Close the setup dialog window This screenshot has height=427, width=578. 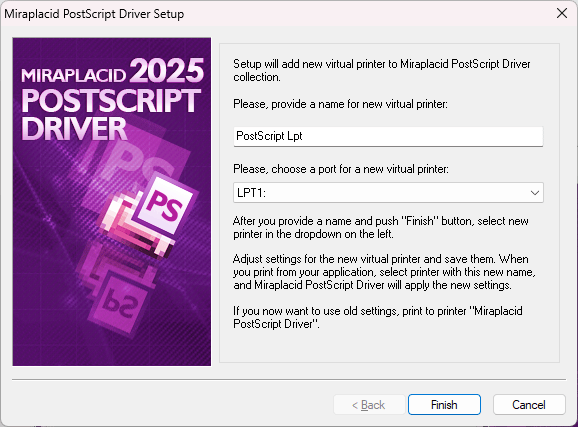click(x=562, y=14)
